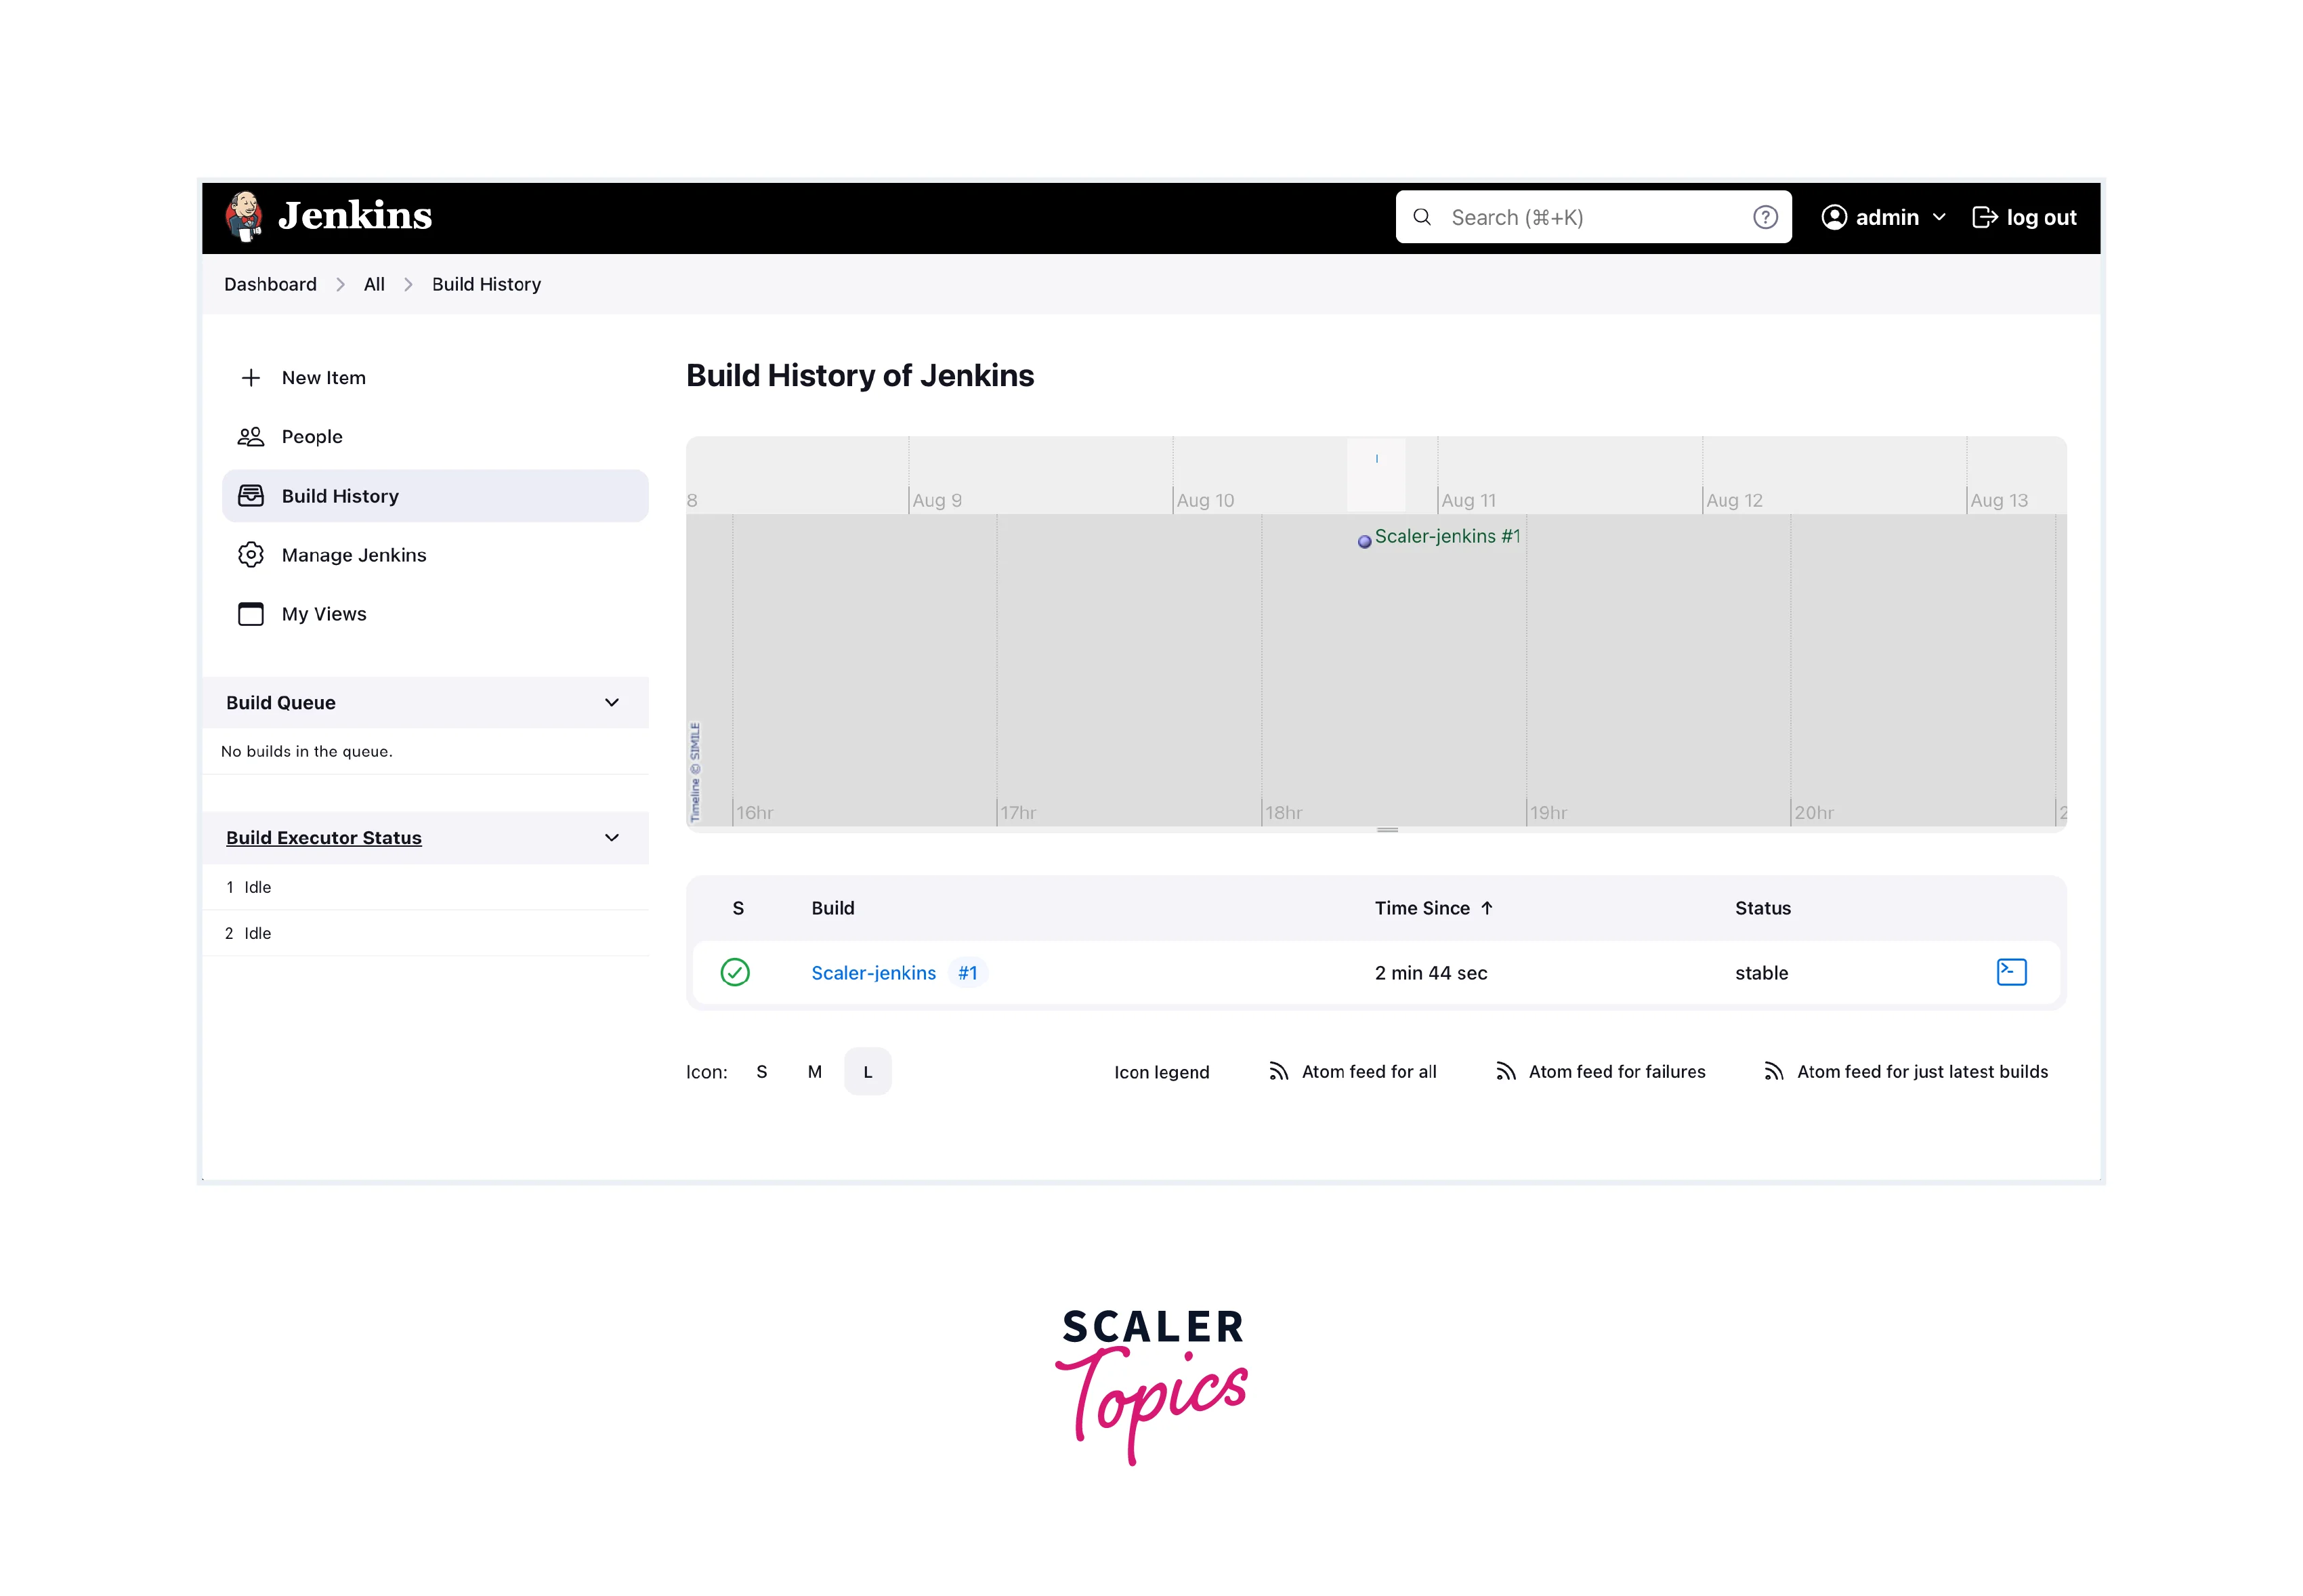2303x1596 pixels.
Task: Collapse the Build Executor Status panel
Action: 612,838
